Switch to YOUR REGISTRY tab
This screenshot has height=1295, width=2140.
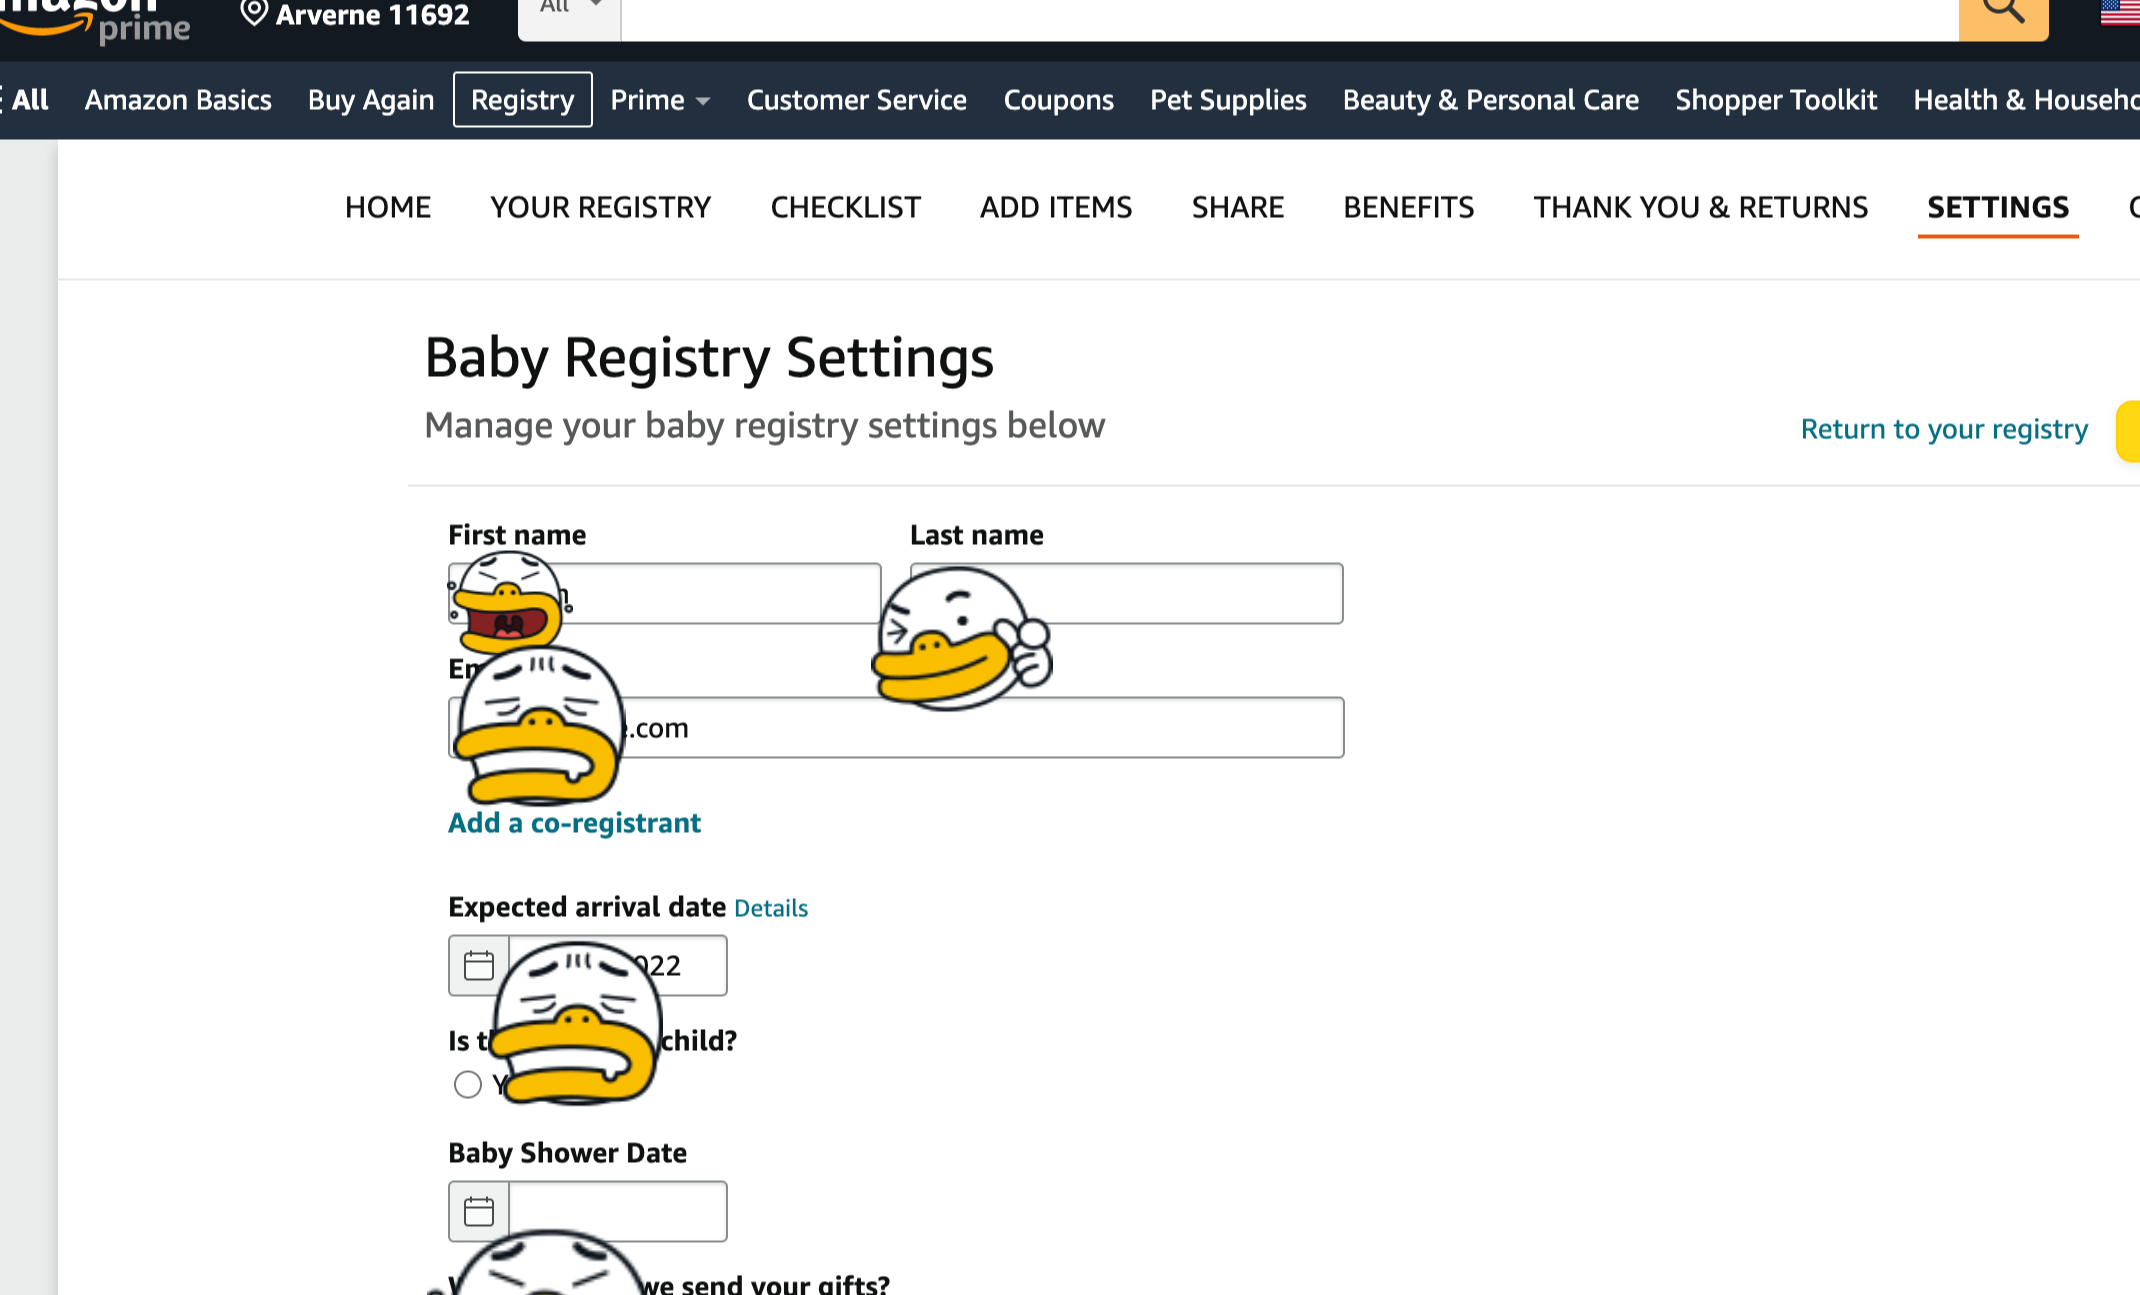click(600, 207)
